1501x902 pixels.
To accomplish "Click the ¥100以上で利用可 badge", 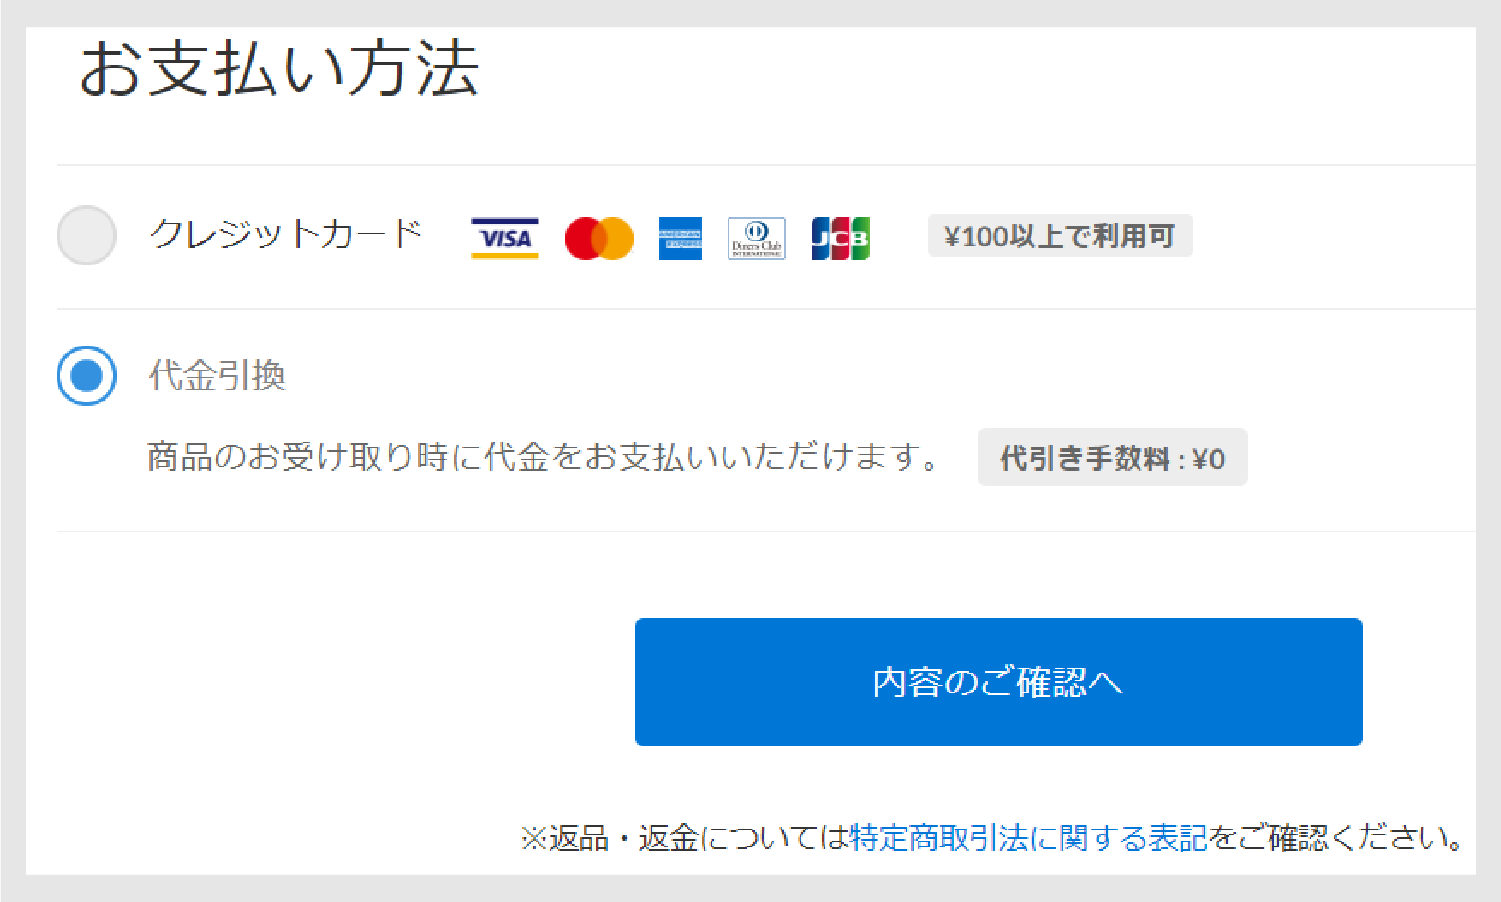I will click(1059, 236).
